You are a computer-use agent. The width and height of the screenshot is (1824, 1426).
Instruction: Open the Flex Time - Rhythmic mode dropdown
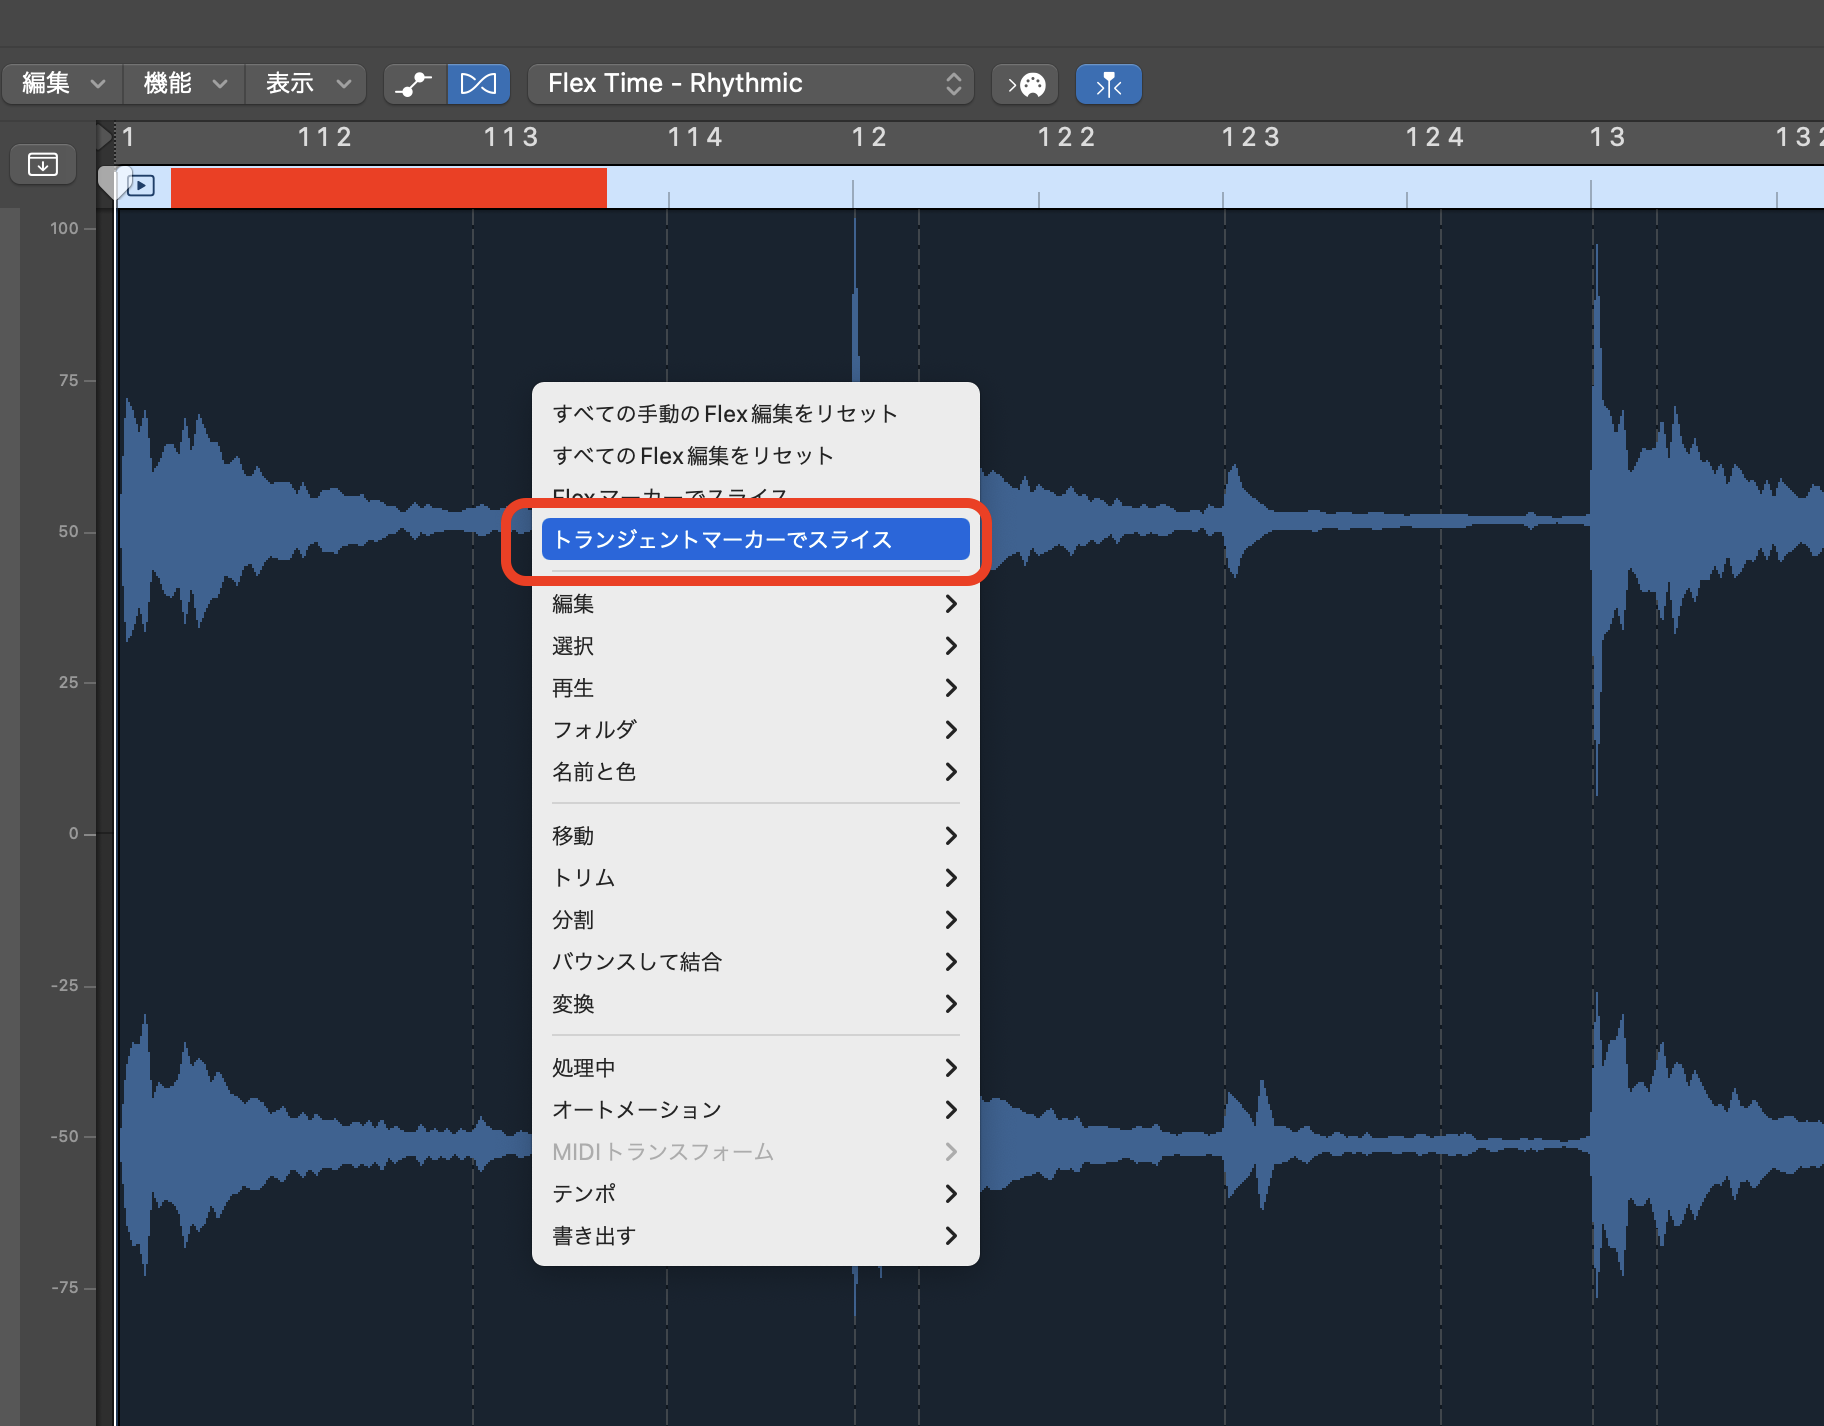click(752, 84)
